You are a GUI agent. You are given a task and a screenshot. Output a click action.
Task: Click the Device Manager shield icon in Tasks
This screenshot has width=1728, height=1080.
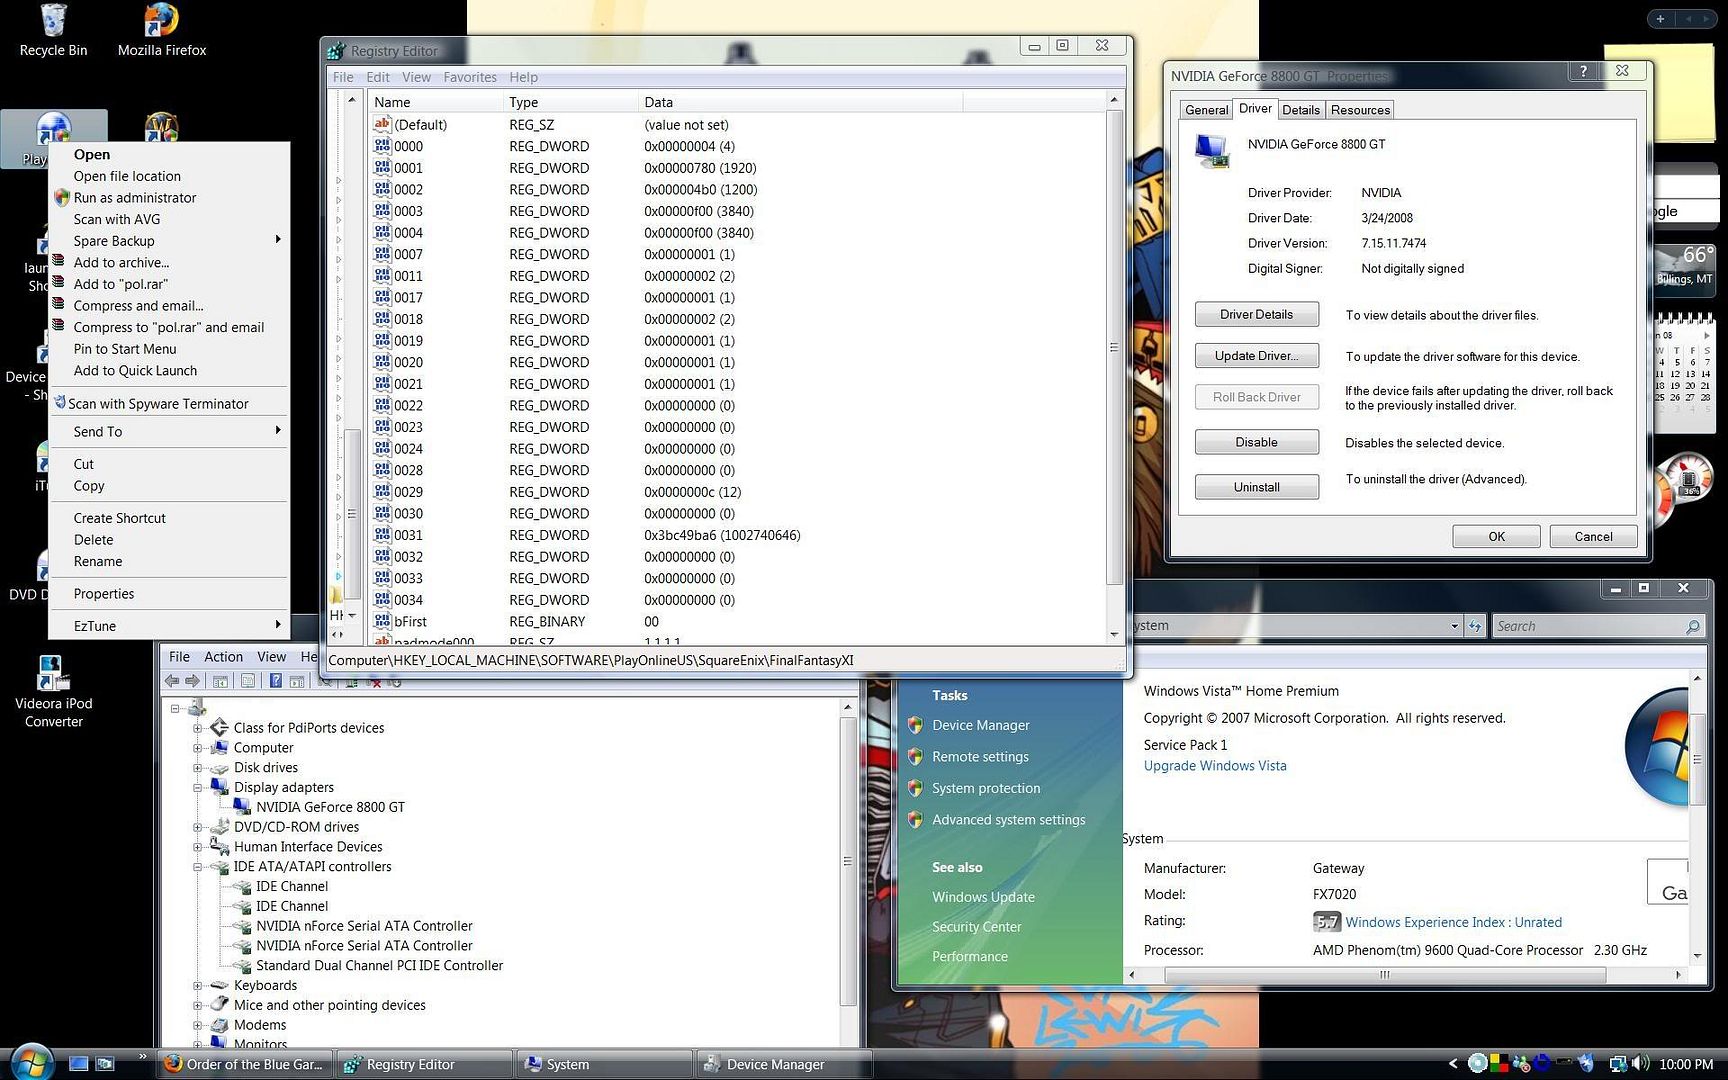[914, 725]
